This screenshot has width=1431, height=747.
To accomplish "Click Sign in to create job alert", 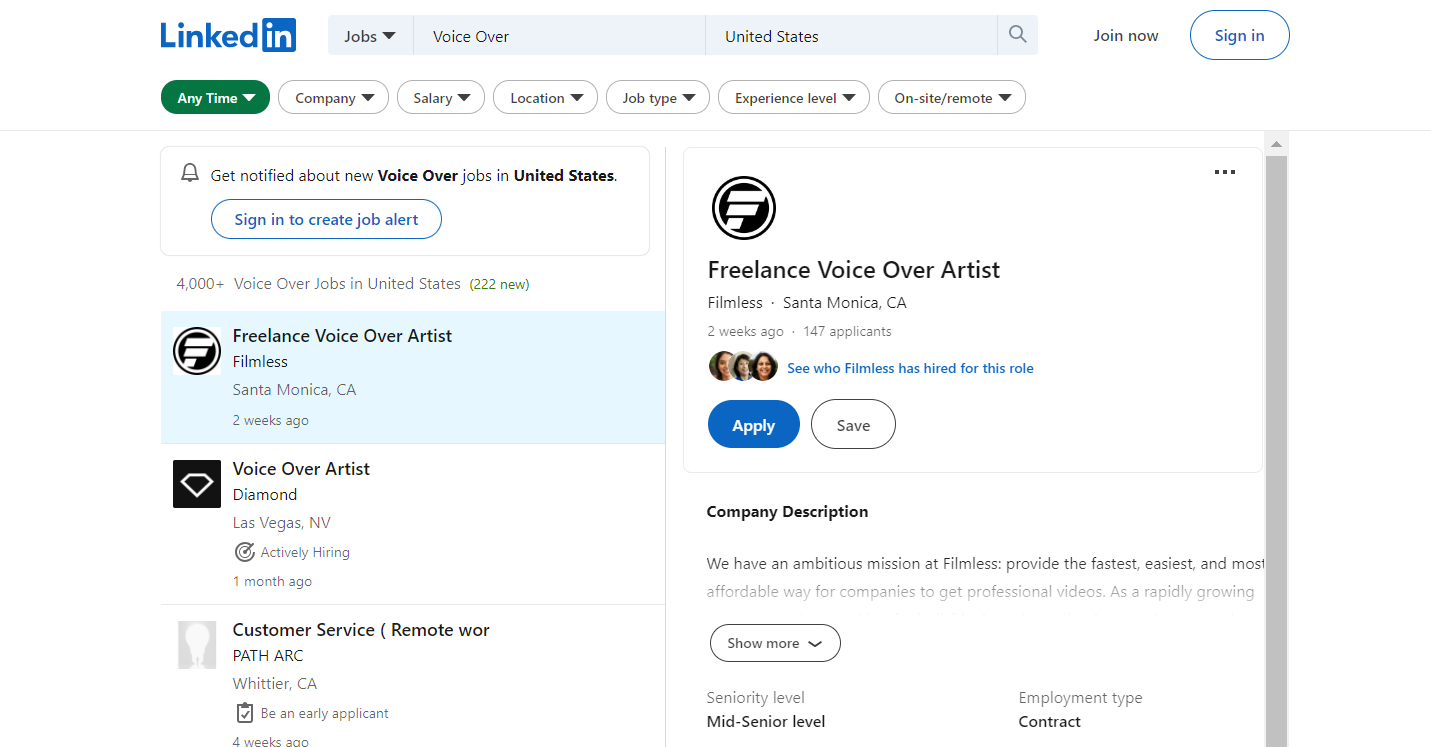I will point(326,219).
